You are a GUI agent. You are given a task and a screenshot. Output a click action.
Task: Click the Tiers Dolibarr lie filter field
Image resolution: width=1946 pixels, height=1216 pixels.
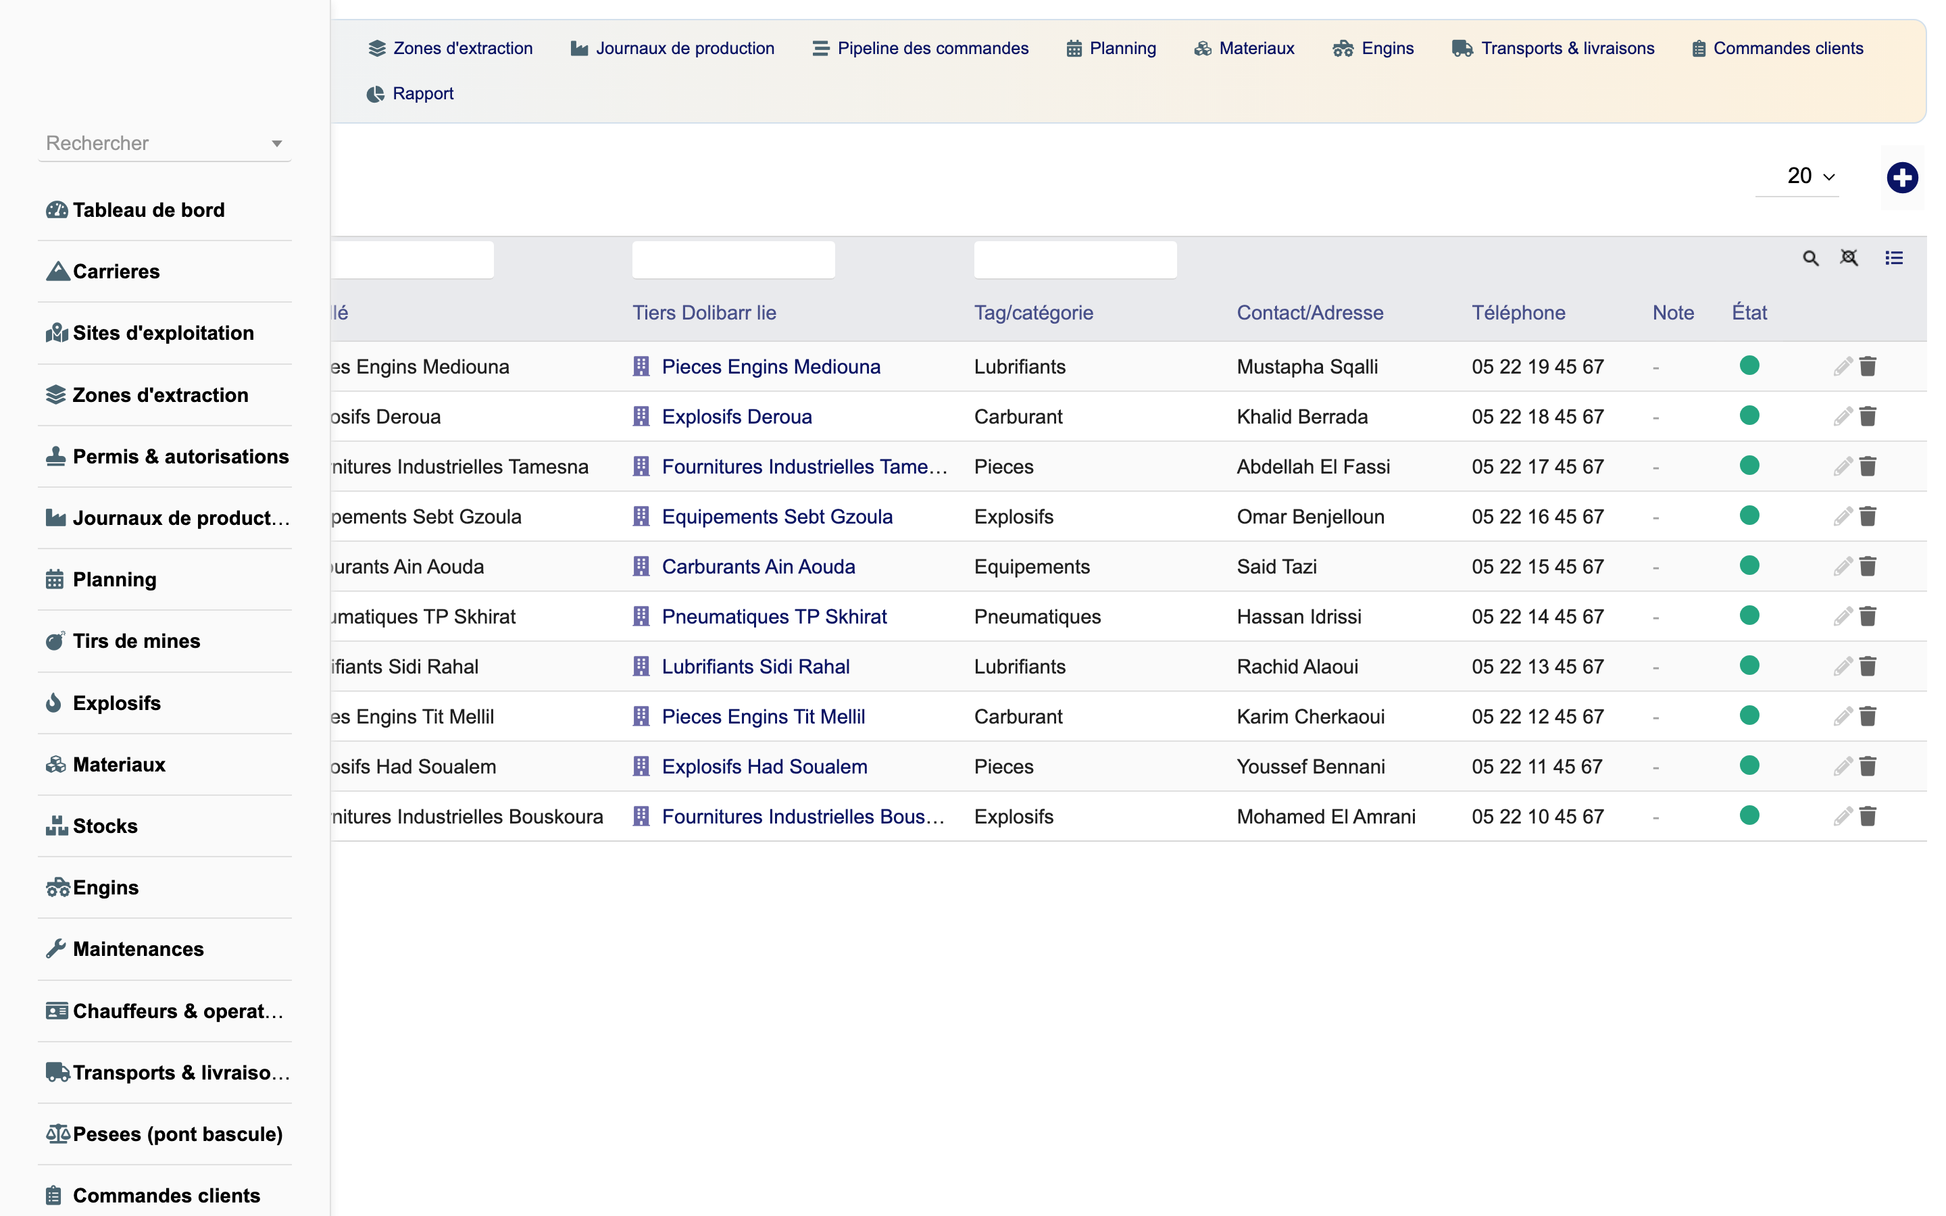(733, 260)
